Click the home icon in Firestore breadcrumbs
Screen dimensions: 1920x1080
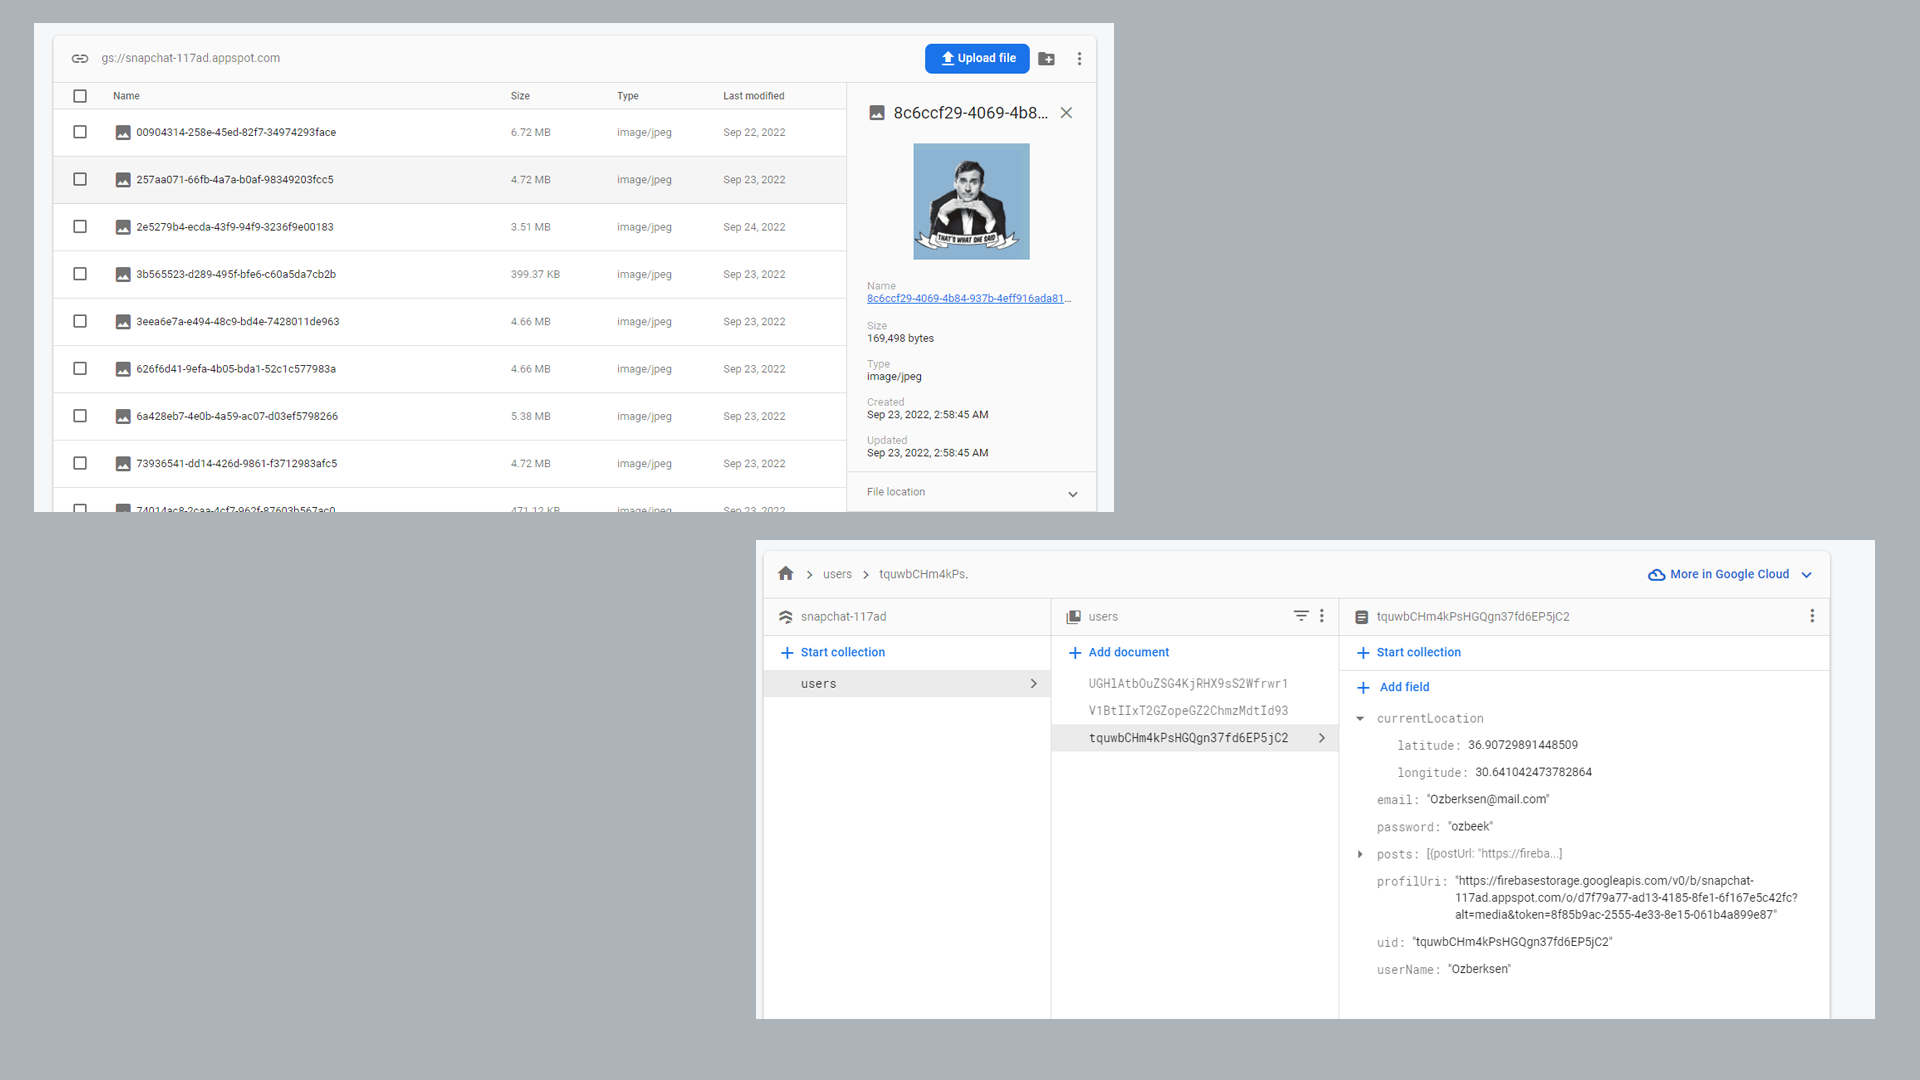pyautogui.click(x=786, y=573)
